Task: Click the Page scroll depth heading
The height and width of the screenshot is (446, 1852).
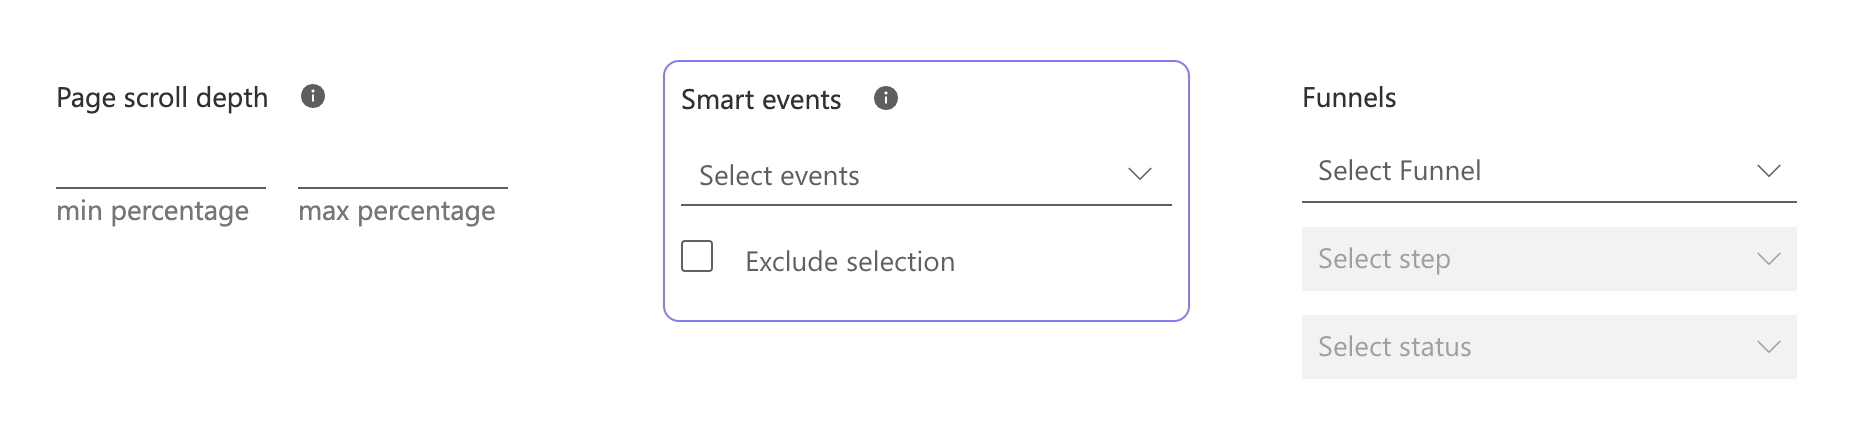Action: 162,98
